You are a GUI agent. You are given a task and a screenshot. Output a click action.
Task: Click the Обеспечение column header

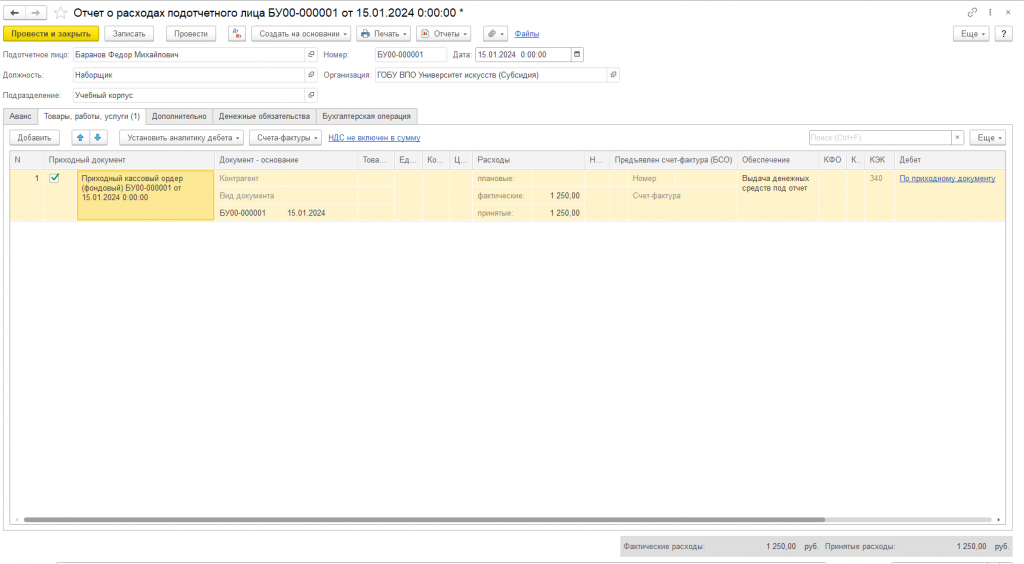click(778, 160)
